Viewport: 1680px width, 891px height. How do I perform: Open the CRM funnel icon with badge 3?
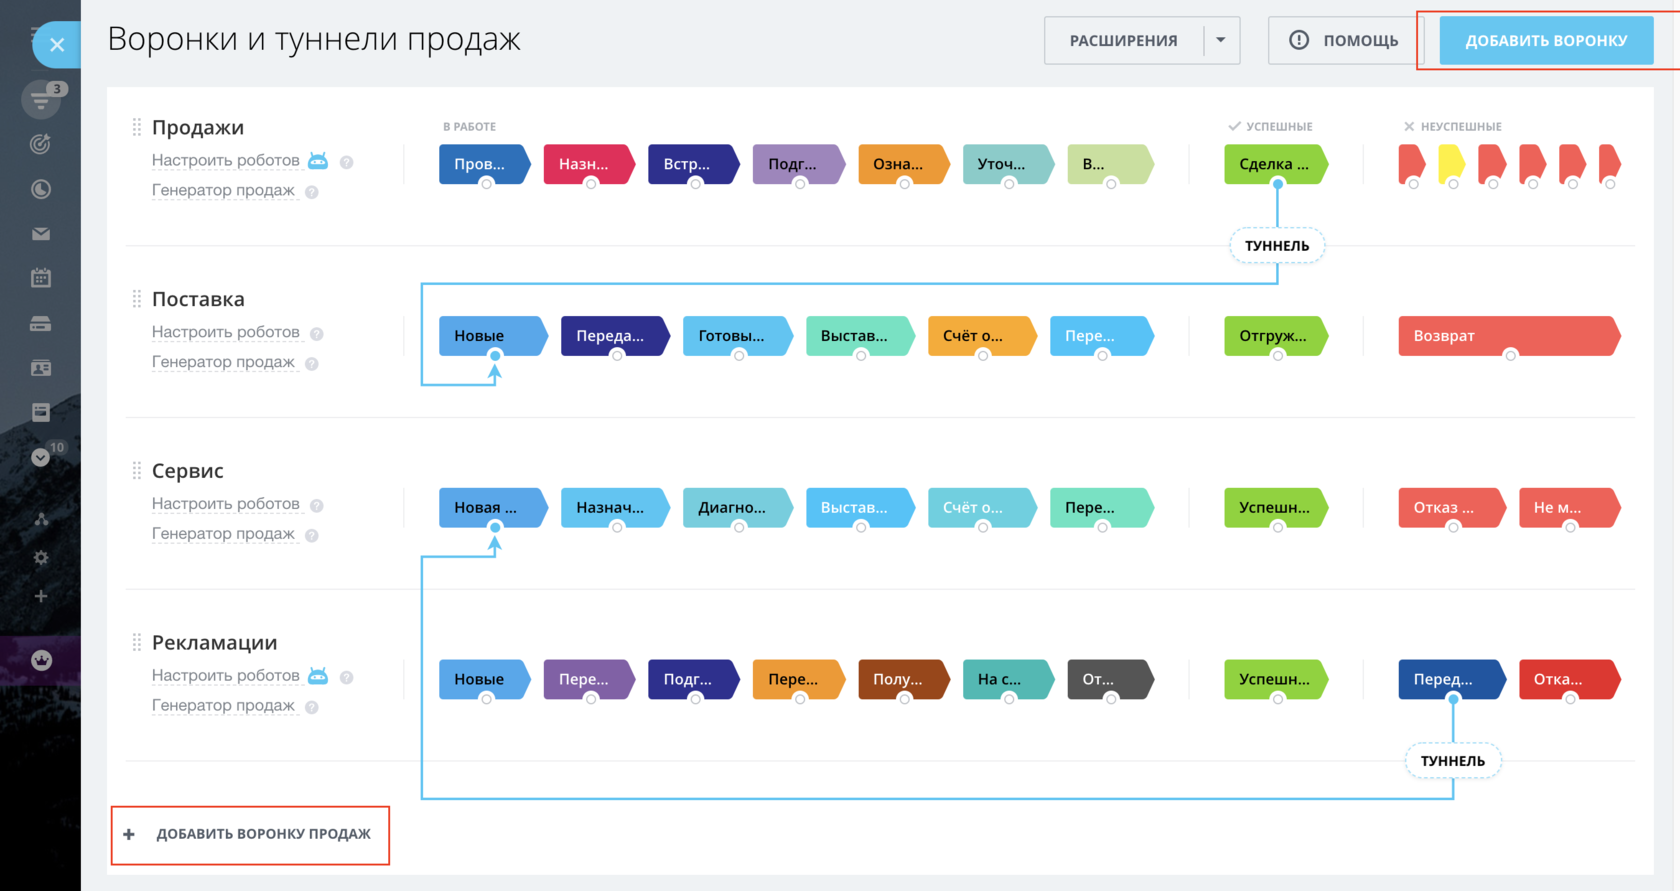click(41, 99)
